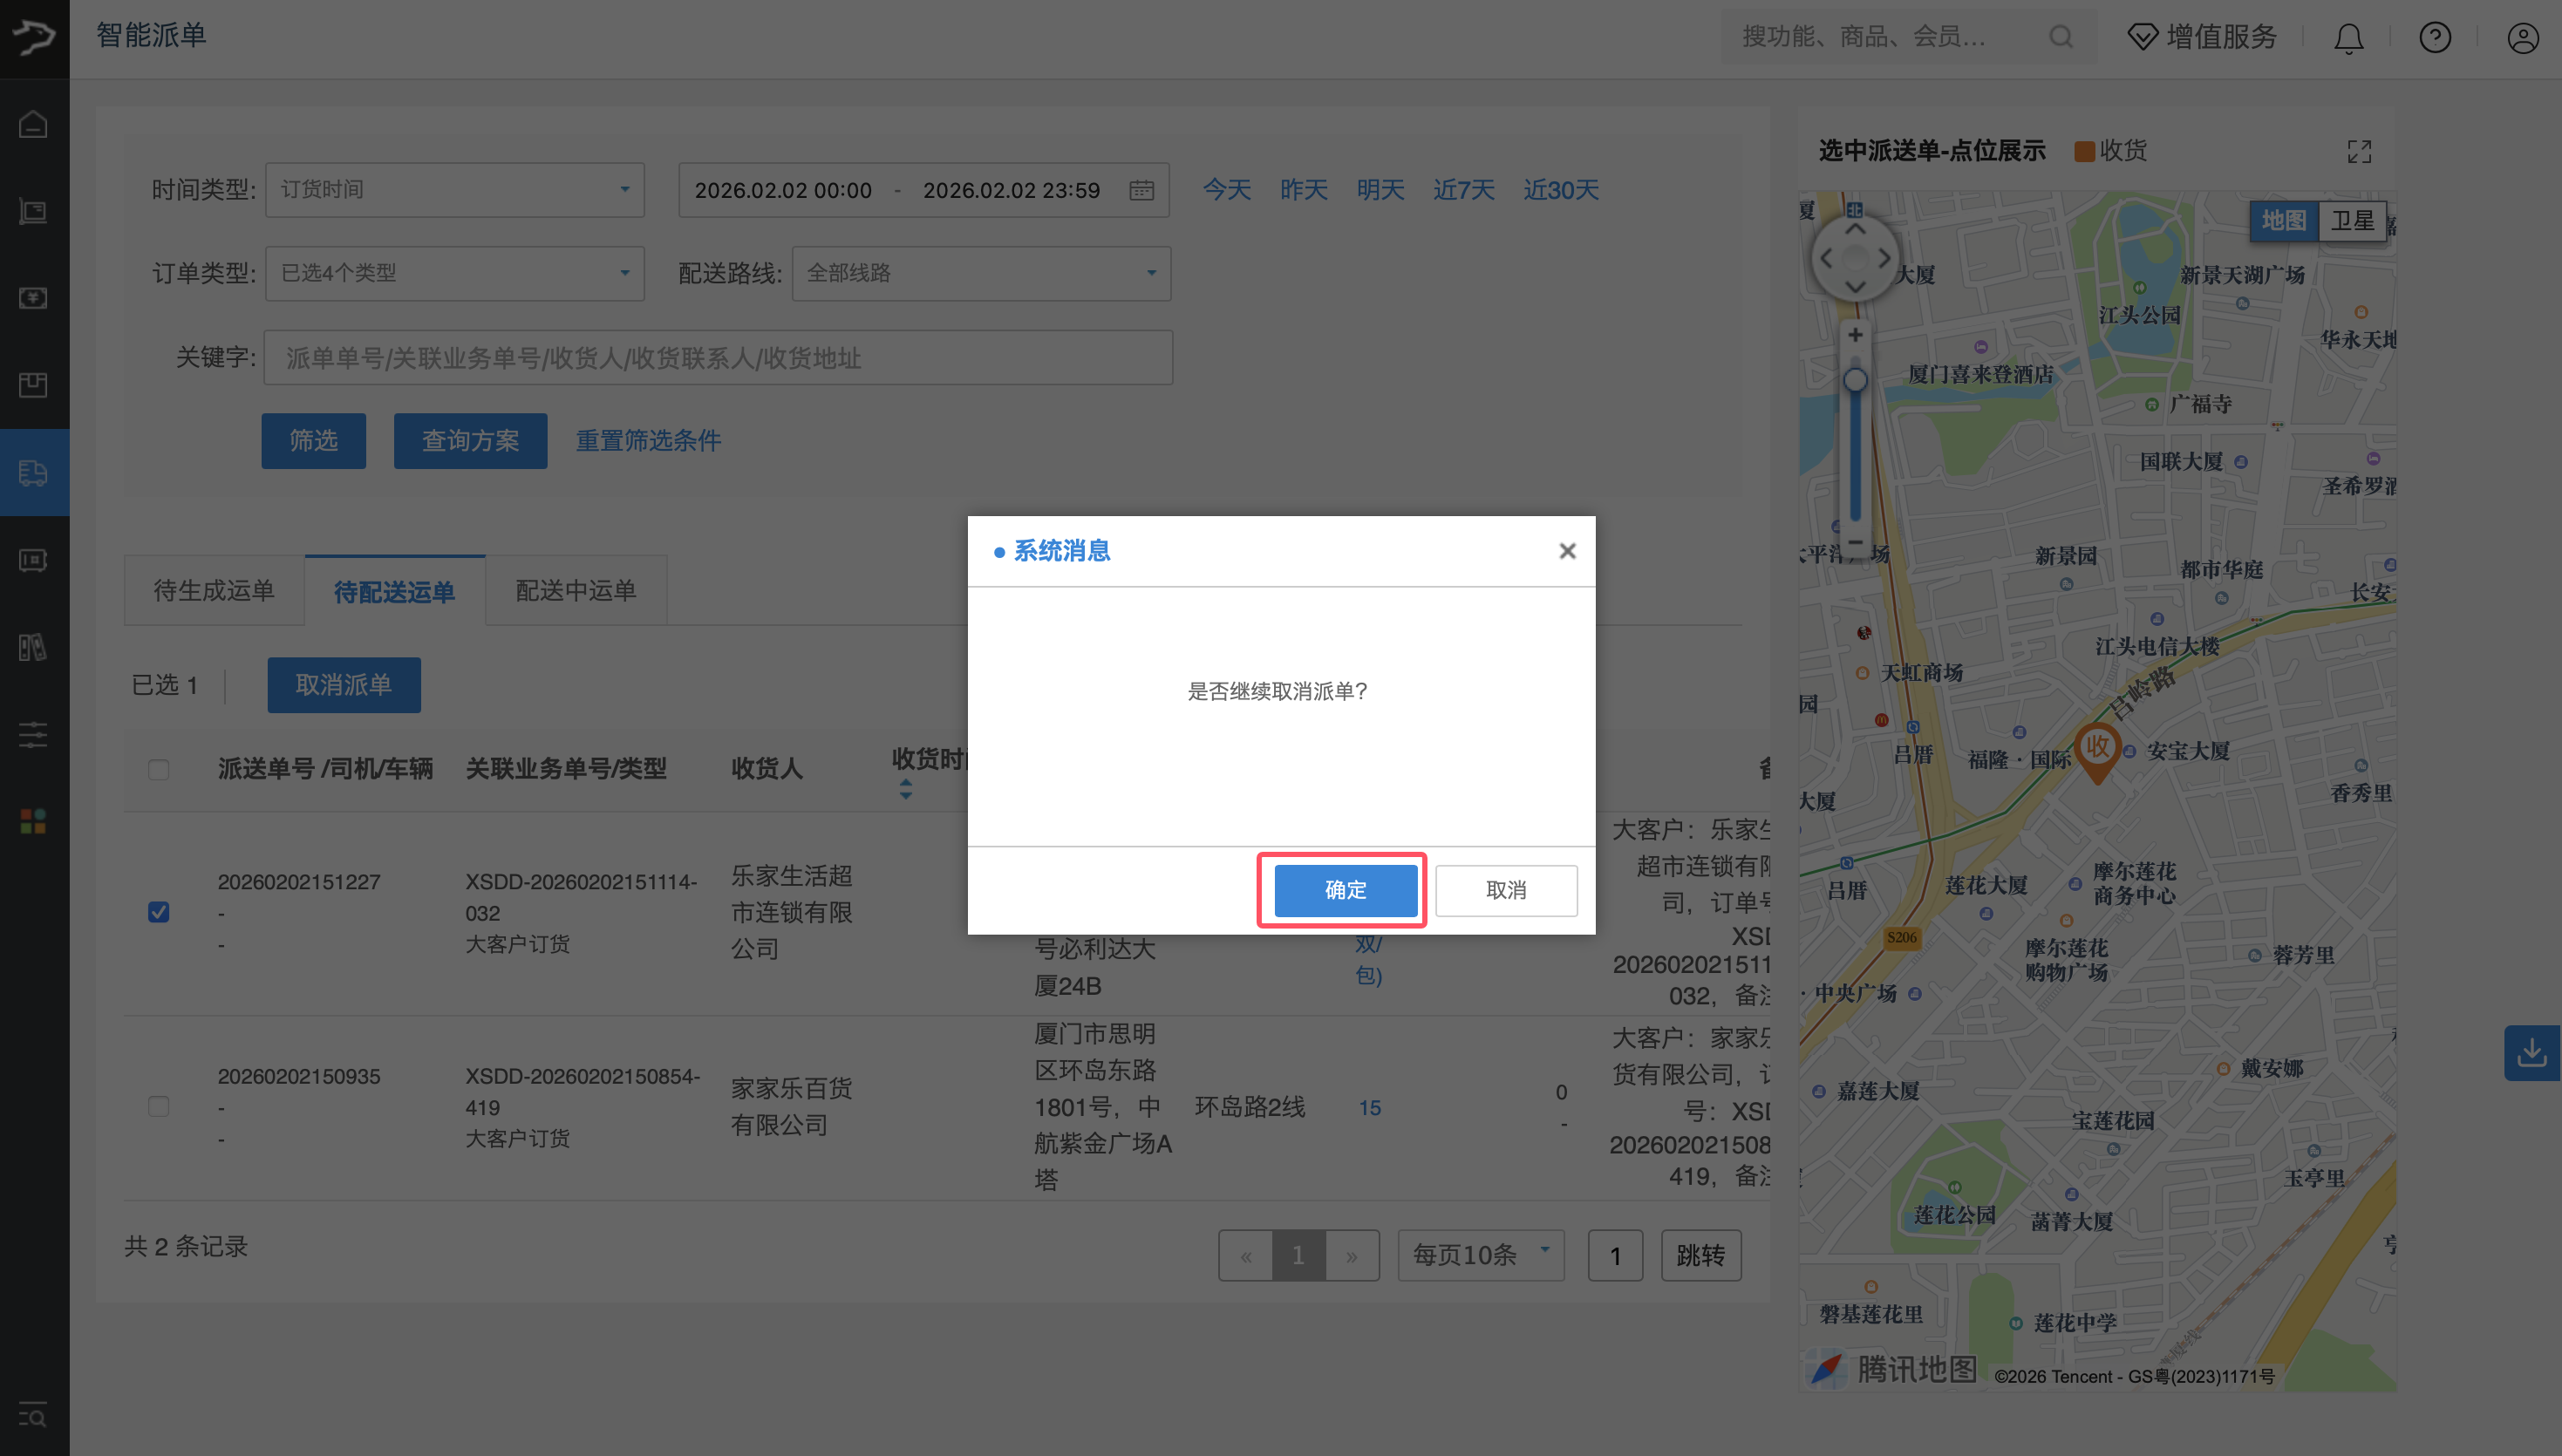Click the calendar icon in date range field
This screenshot has width=2562, height=1456.
tap(1142, 190)
